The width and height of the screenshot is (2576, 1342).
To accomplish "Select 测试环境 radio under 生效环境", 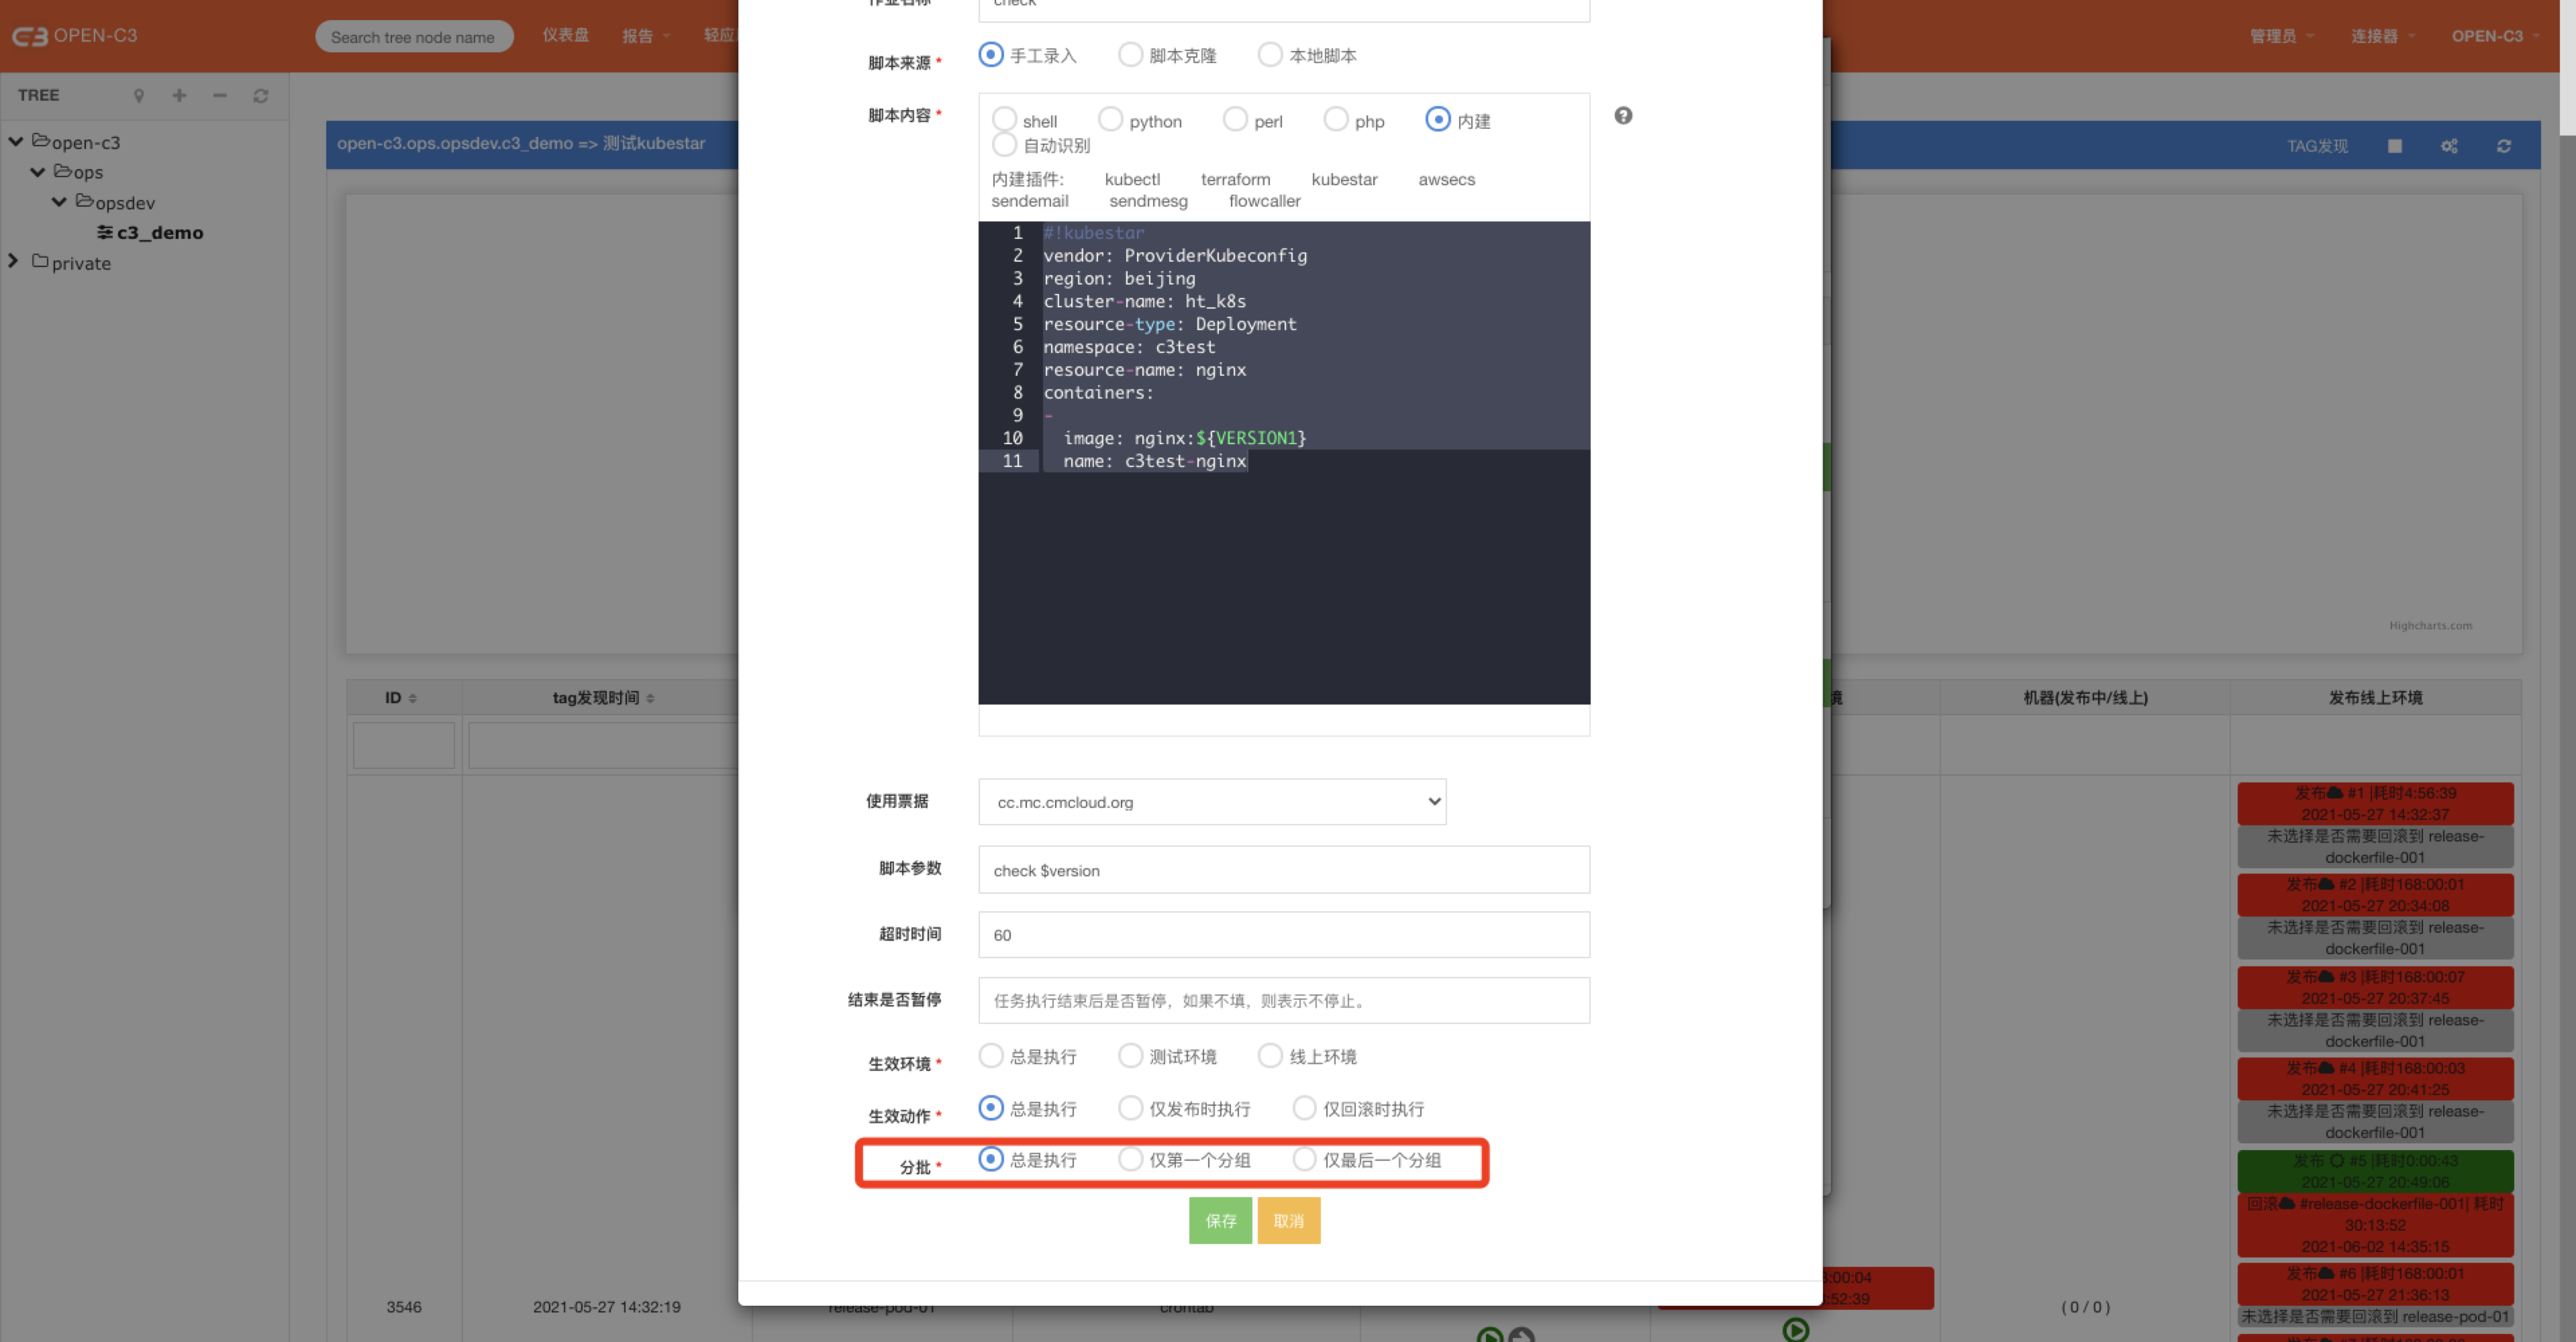I will pyautogui.click(x=1130, y=1055).
